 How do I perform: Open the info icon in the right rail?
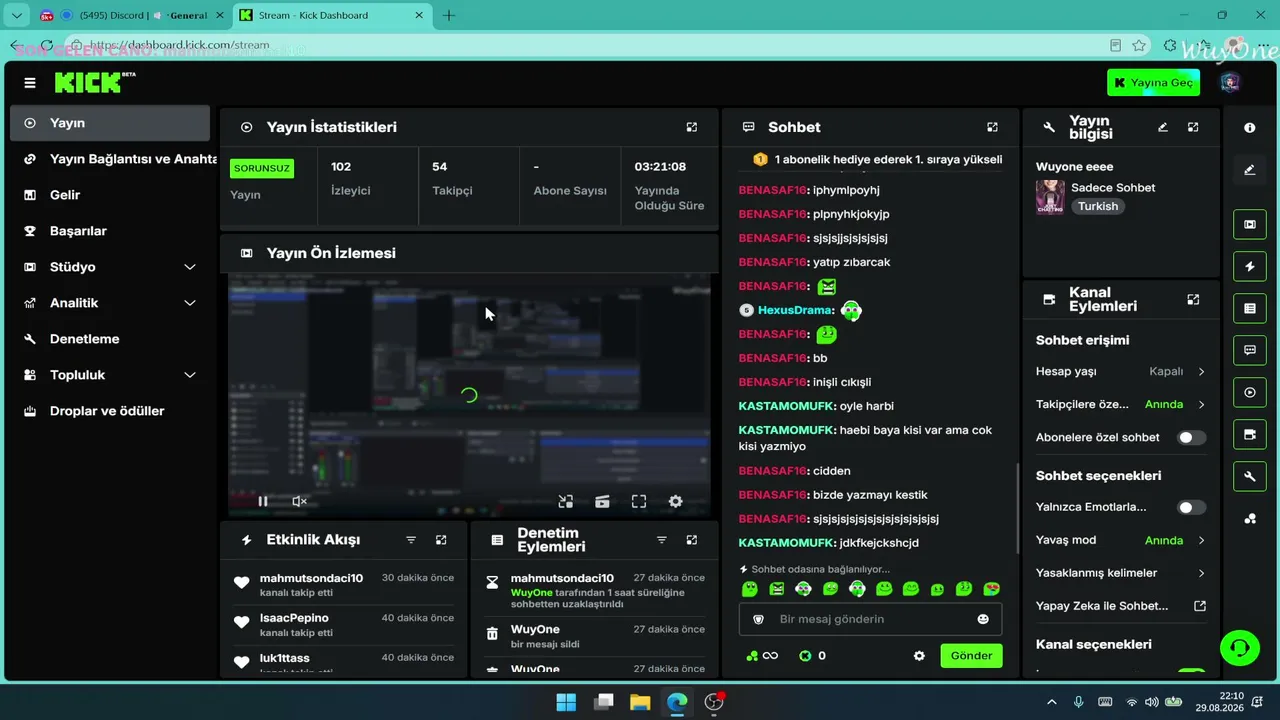click(x=1250, y=128)
